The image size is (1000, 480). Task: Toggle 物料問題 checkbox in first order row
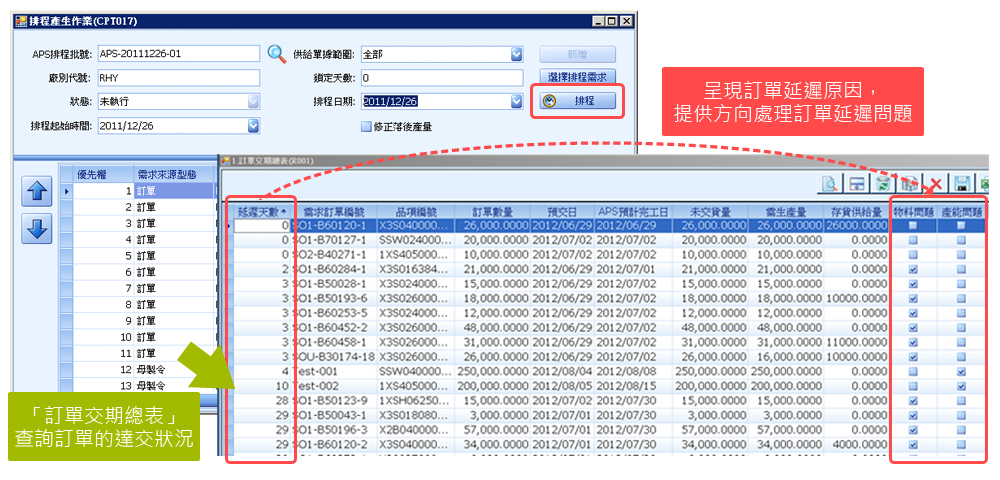[x=912, y=226]
